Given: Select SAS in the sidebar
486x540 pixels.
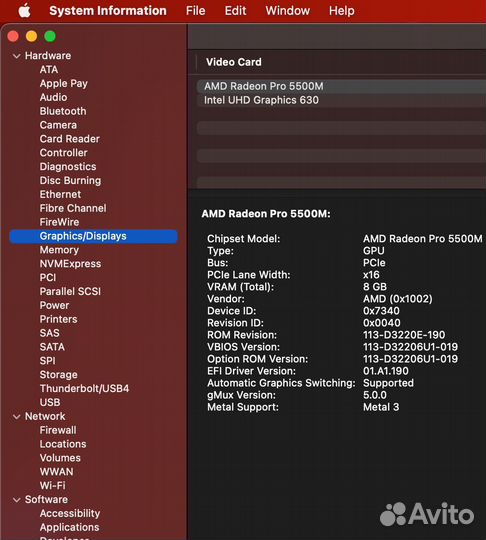Looking at the screenshot, I should [49, 333].
